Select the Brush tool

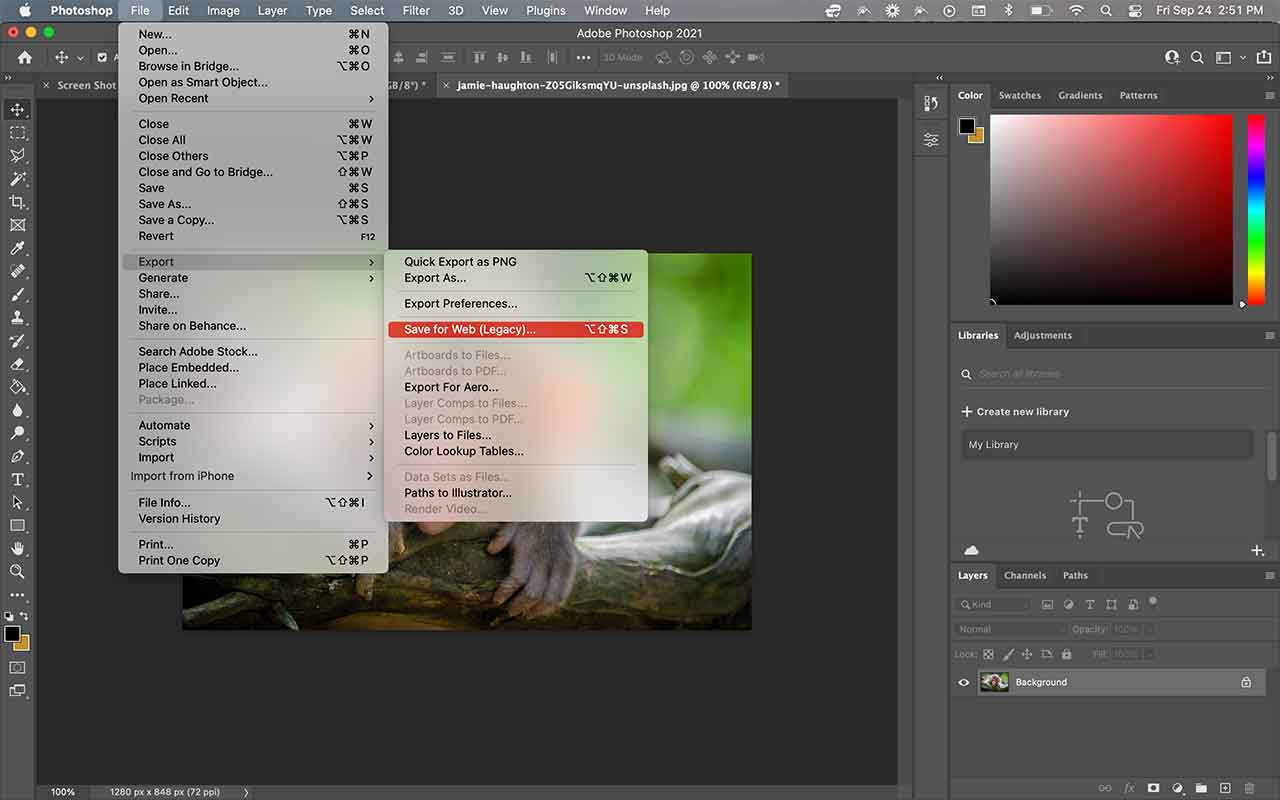click(x=17, y=294)
